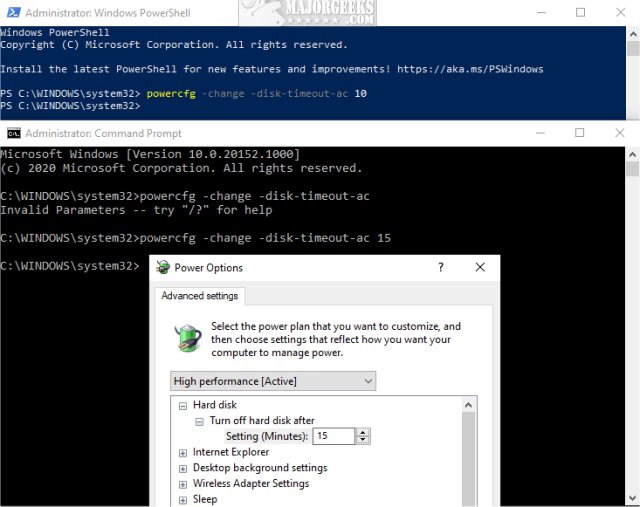The width and height of the screenshot is (640, 507).
Task: Click the Power Options title text
Action: (x=209, y=267)
